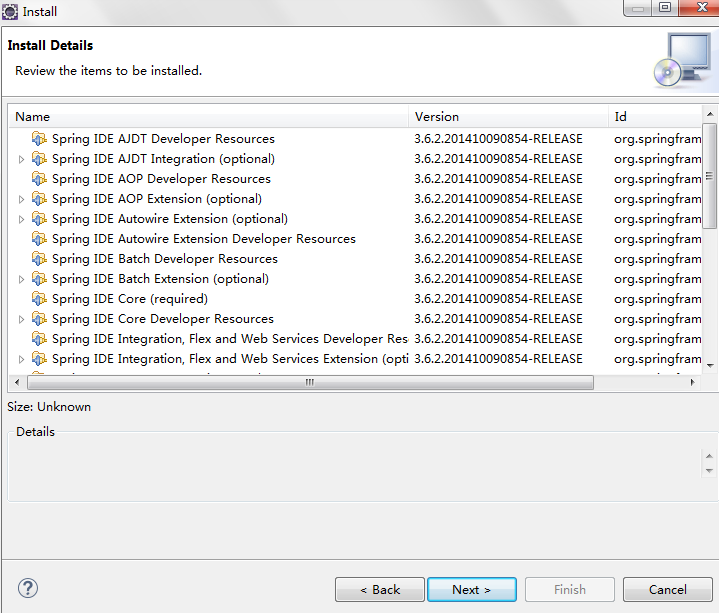Click the version cell of AJDT Developer Resources

[x=498, y=138]
